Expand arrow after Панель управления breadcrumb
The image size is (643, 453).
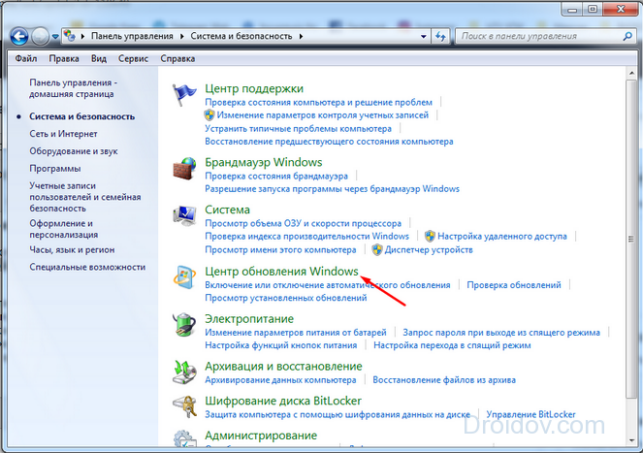pyautogui.click(x=182, y=36)
